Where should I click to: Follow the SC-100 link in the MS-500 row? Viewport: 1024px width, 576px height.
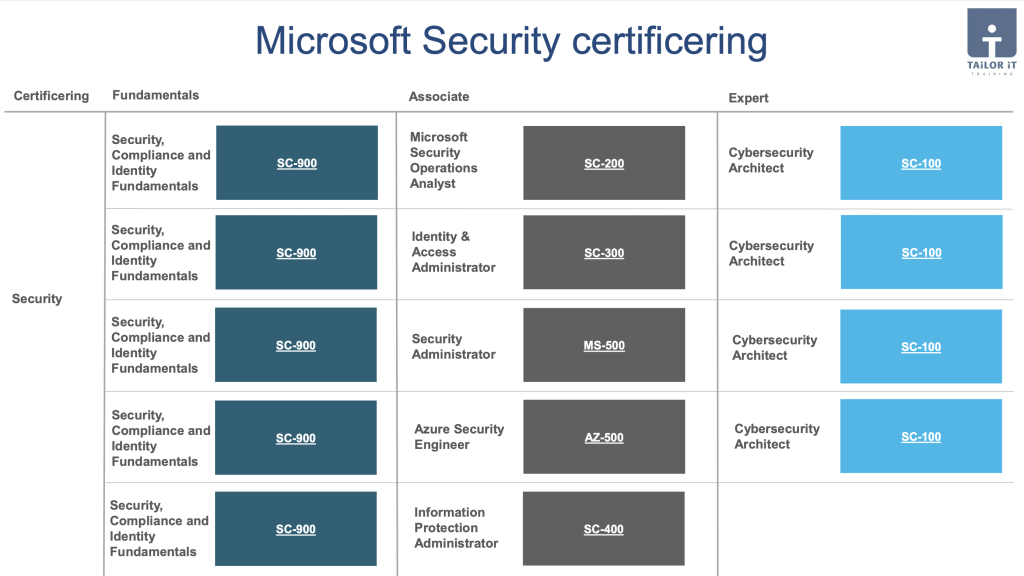921,347
